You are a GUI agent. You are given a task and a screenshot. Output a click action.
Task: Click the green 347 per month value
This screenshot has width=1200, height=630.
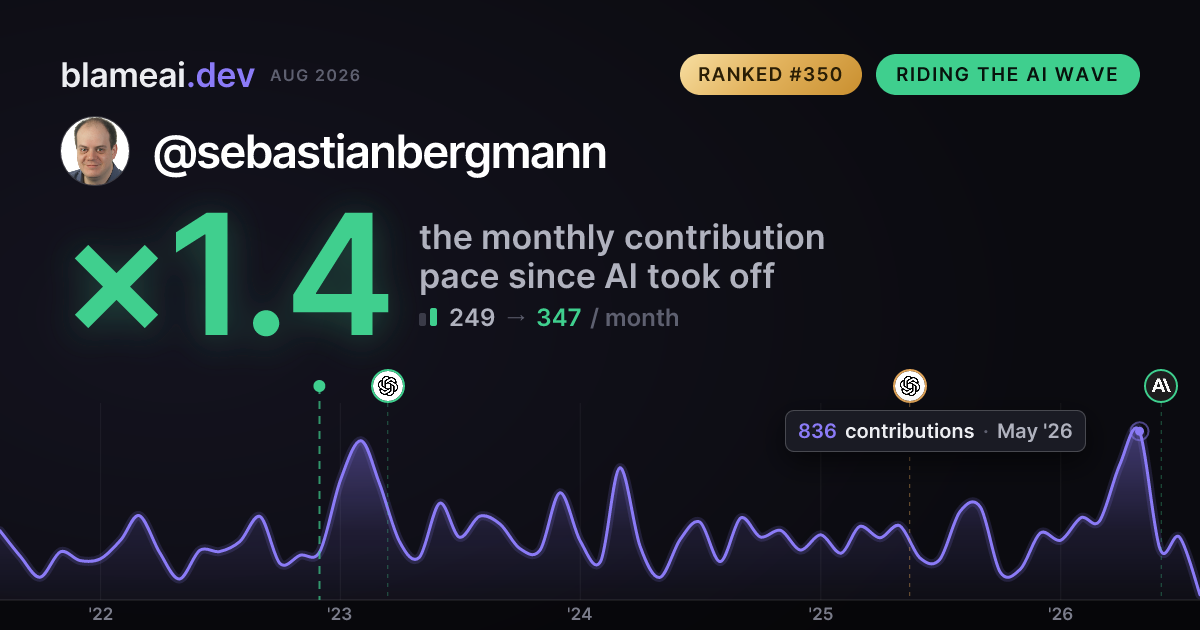(559, 318)
